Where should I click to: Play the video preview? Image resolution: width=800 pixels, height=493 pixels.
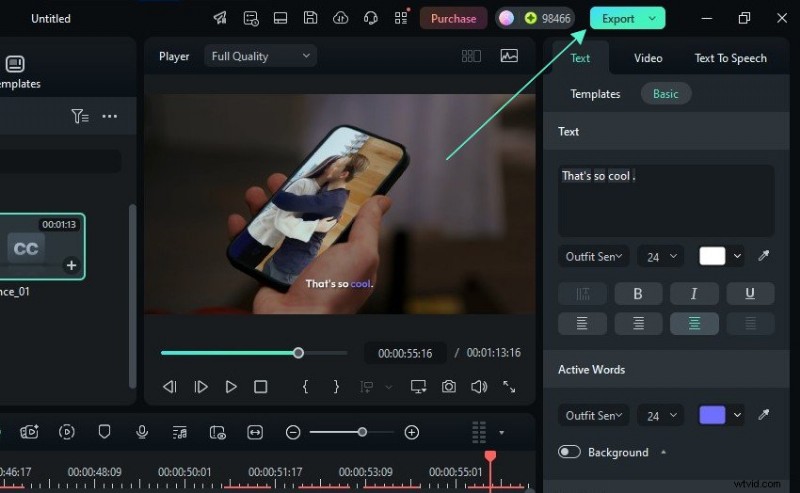pyautogui.click(x=231, y=387)
